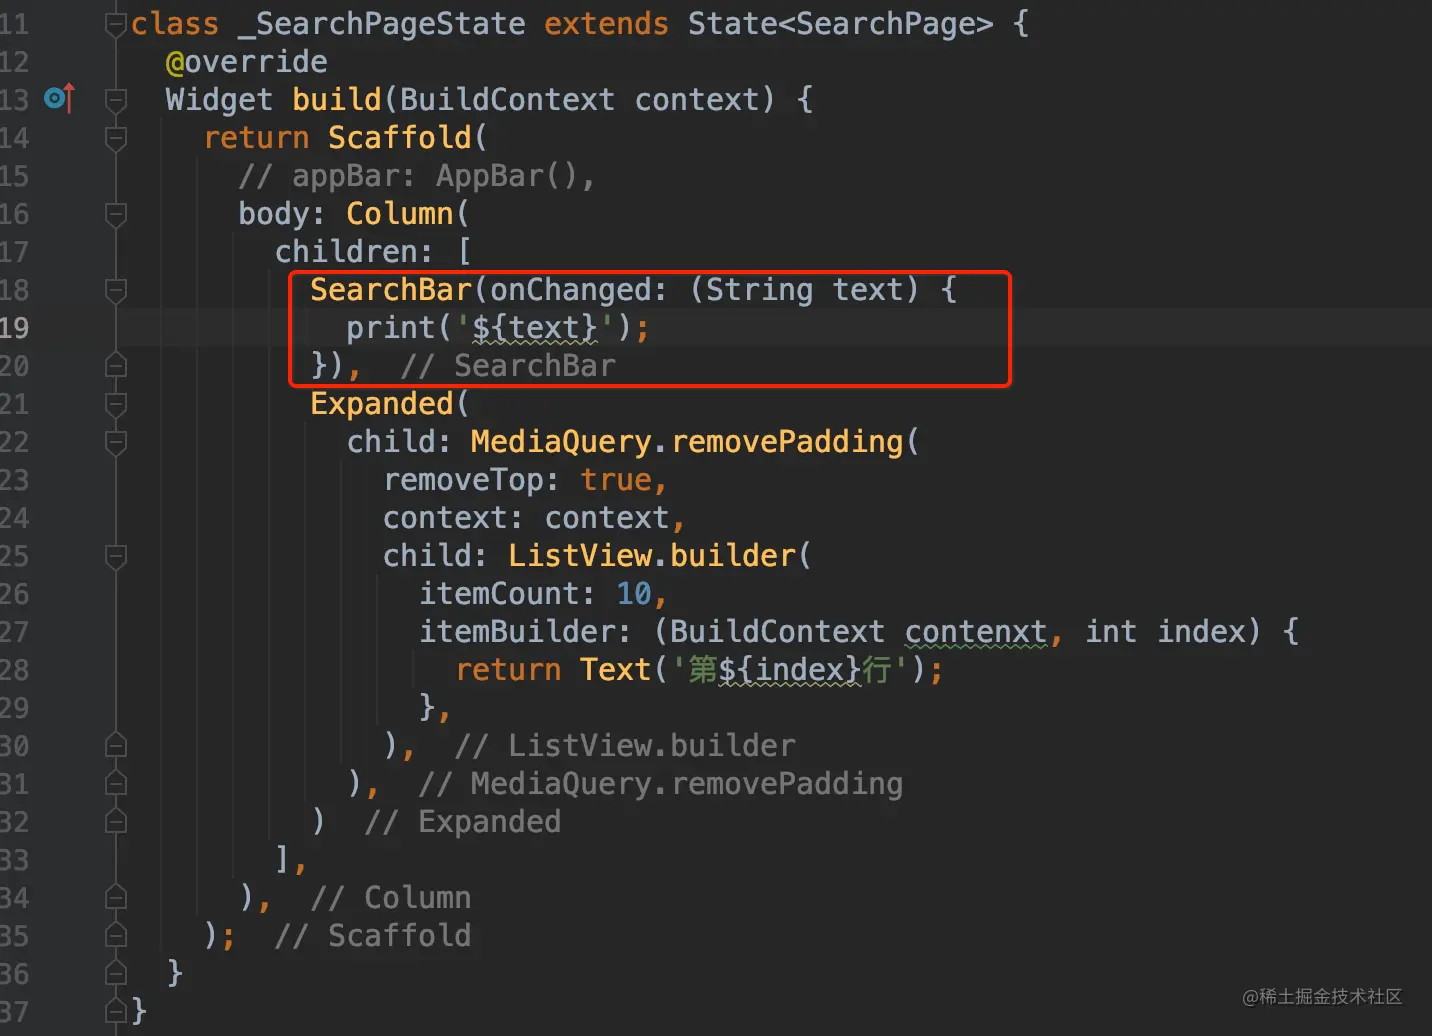Click the Widget return type on line 13

point(219,100)
